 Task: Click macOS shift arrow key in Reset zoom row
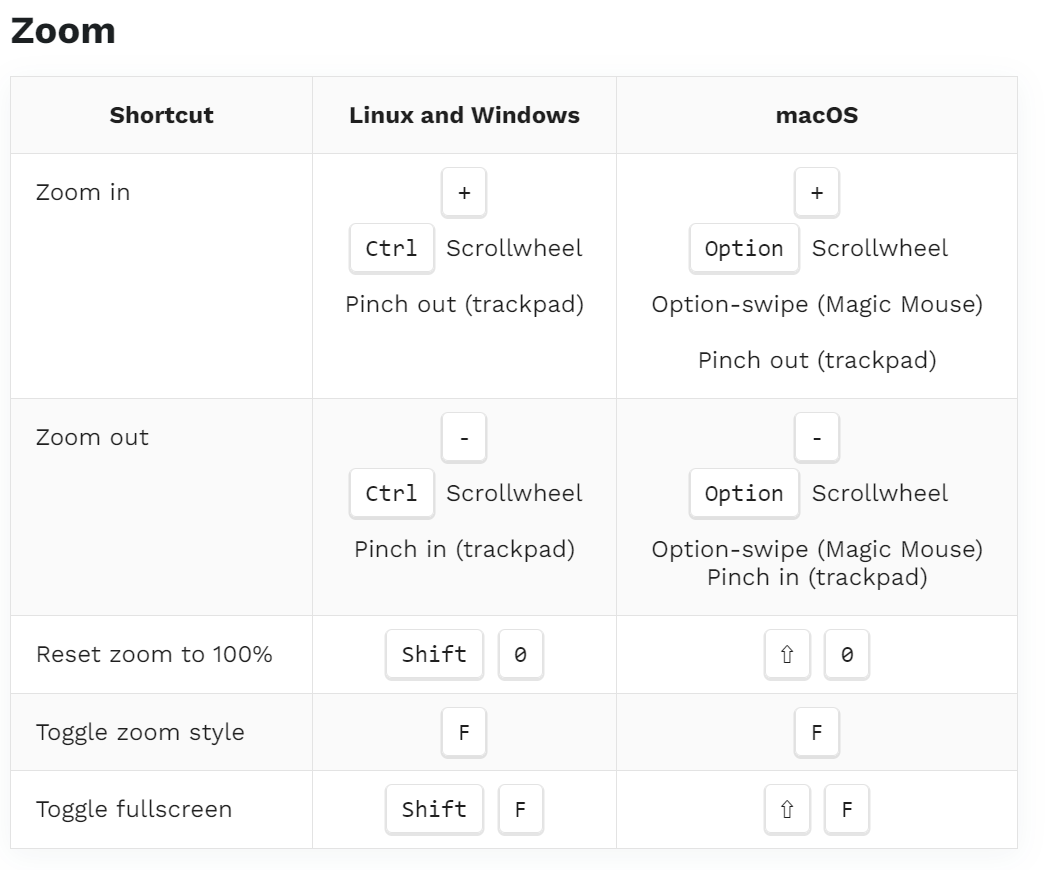[x=787, y=655]
